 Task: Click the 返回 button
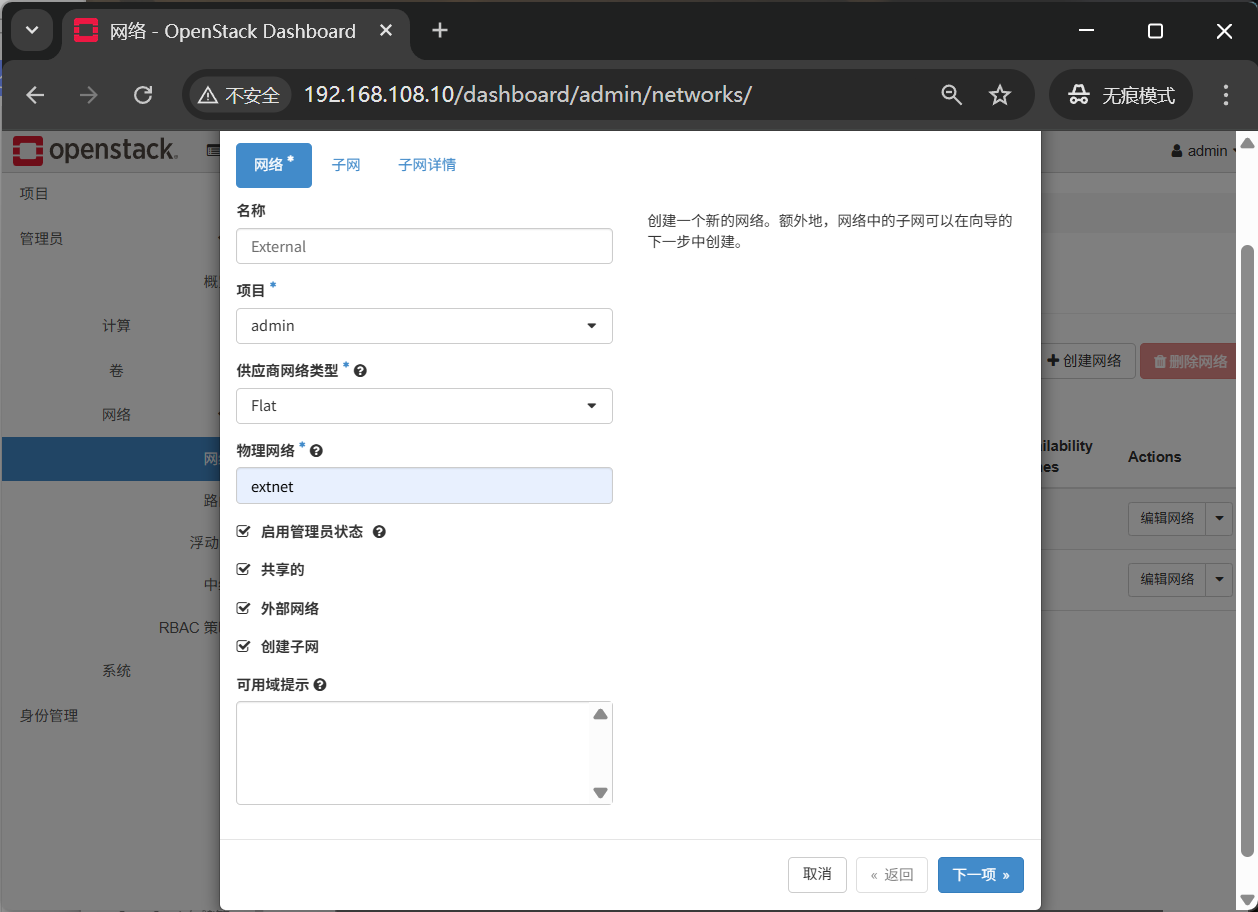coord(892,875)
